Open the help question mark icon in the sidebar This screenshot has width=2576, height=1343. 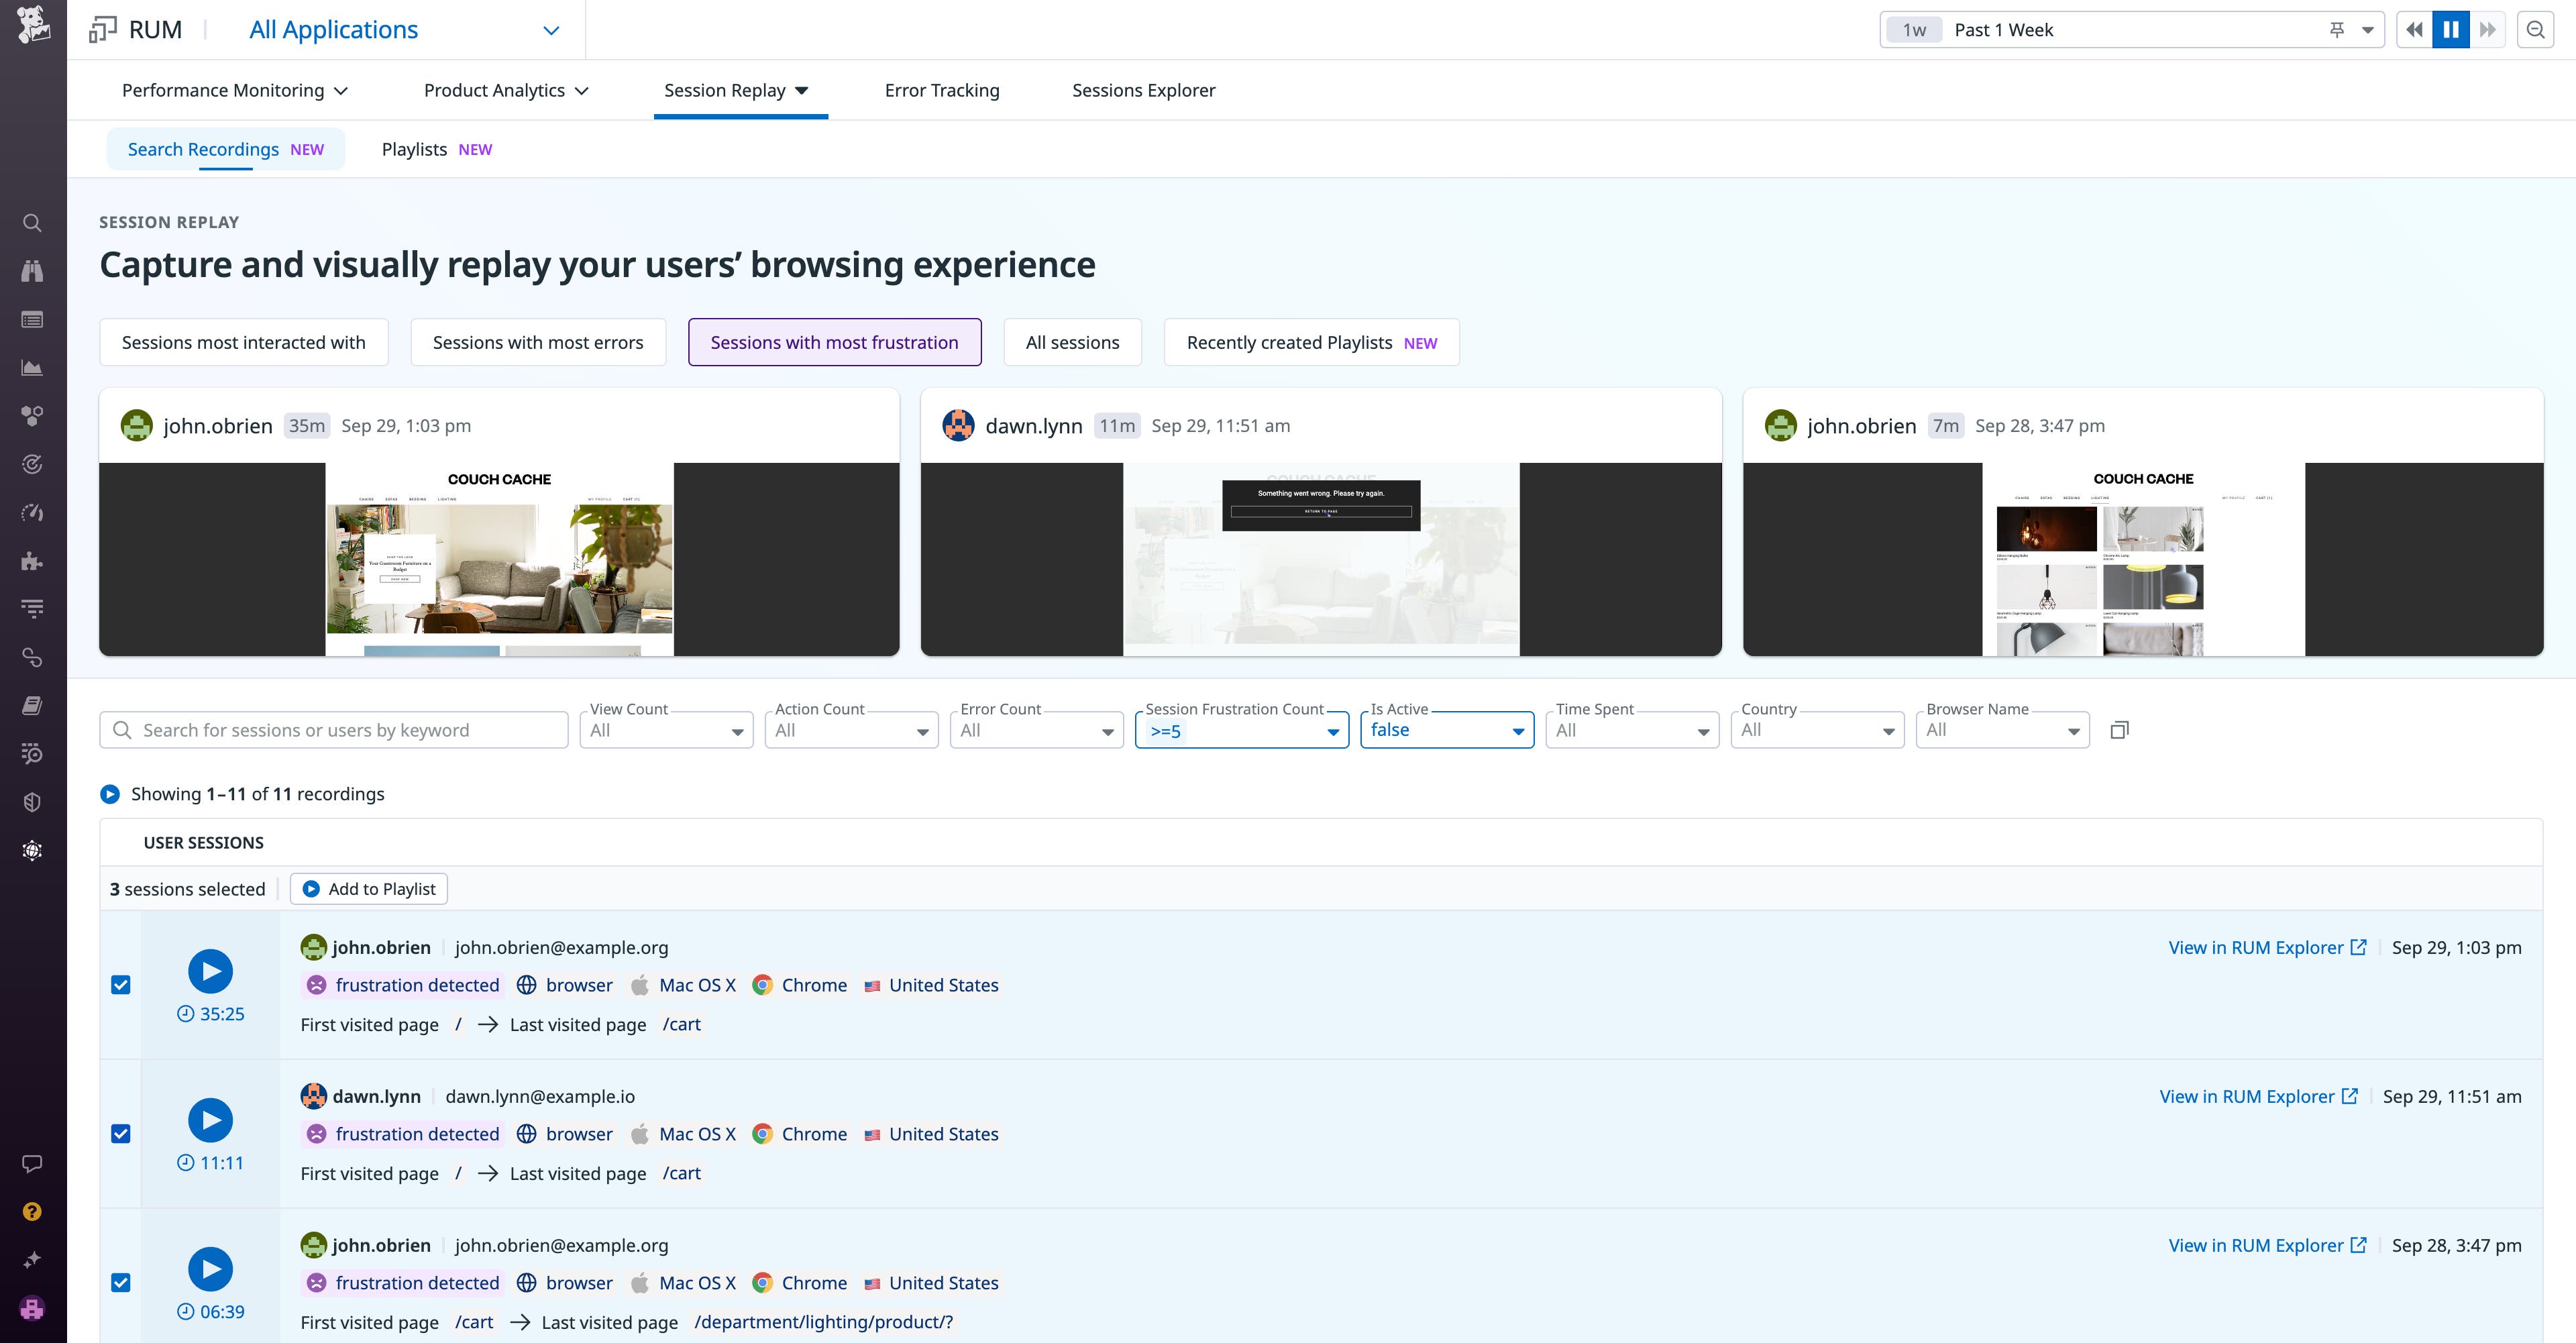(x=32, y=1211)
